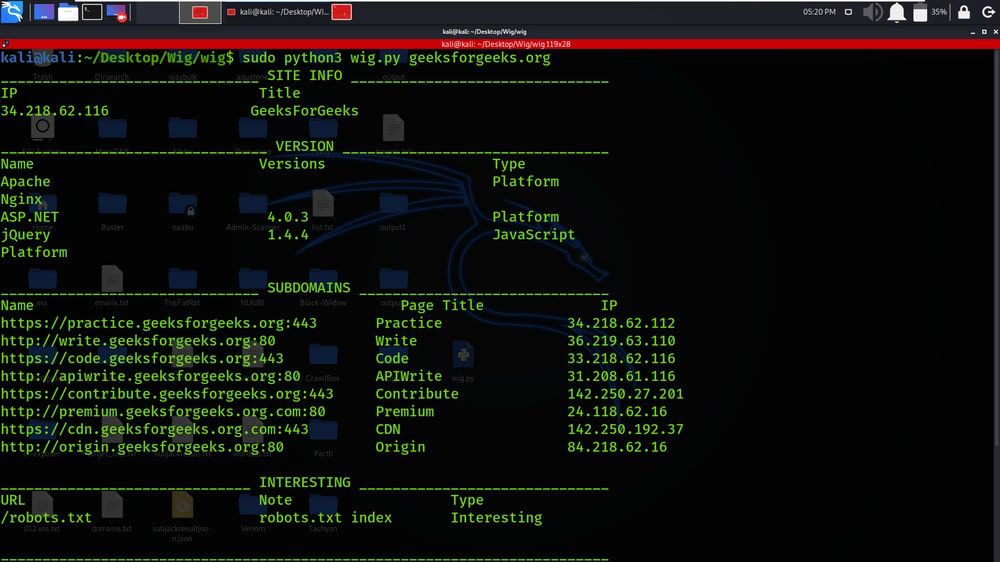This screenshot has width=1000, height=562.
Task: Lock the screen with padlock icon
Action: point(964,12)
